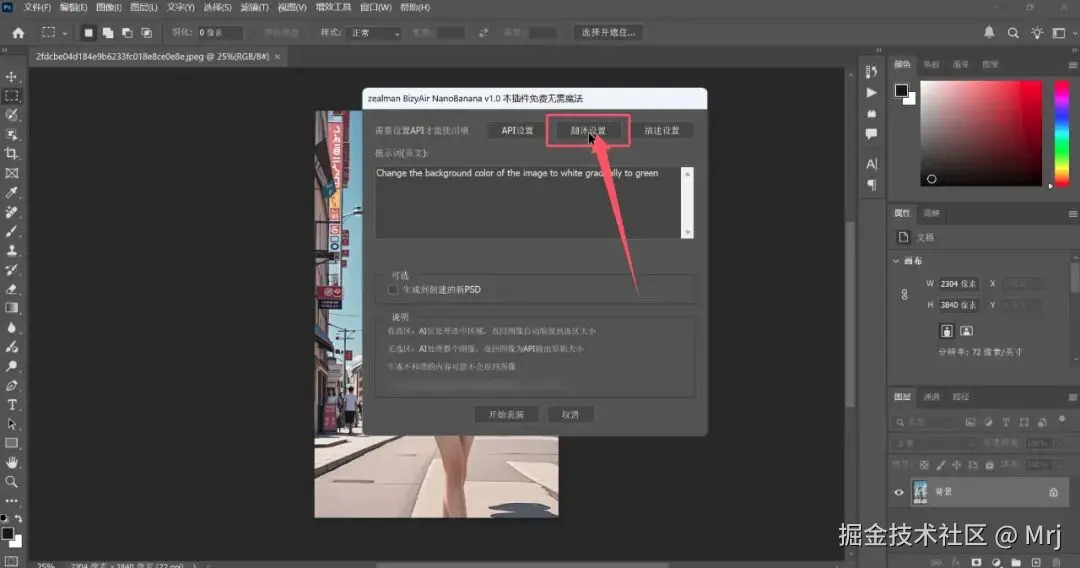
Task: Choose Intersect with selection mode button
Action: pyautogui.click(x=147, y=32)
